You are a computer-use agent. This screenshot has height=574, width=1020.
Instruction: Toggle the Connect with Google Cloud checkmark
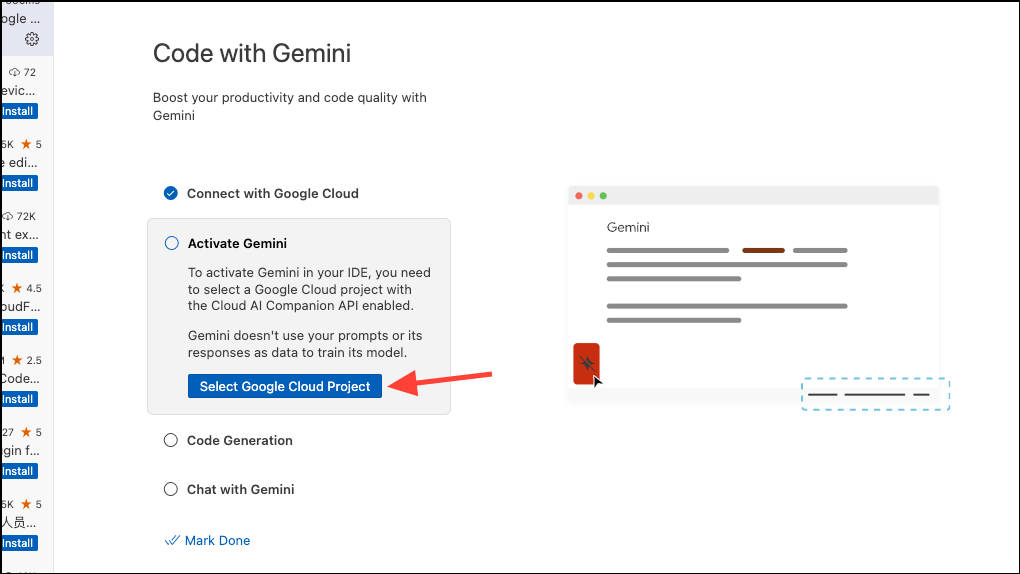(171, 193)
